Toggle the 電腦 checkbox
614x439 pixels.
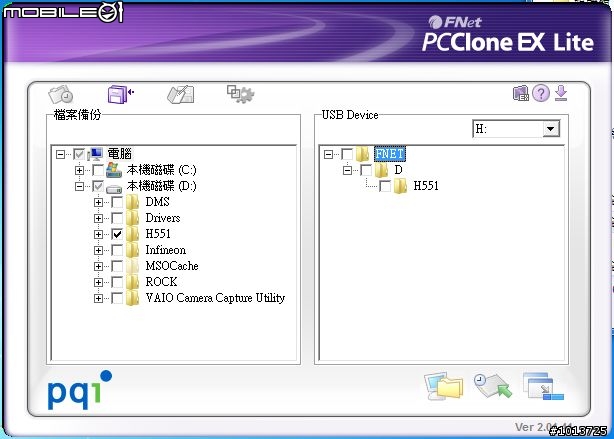click(79, 154)
